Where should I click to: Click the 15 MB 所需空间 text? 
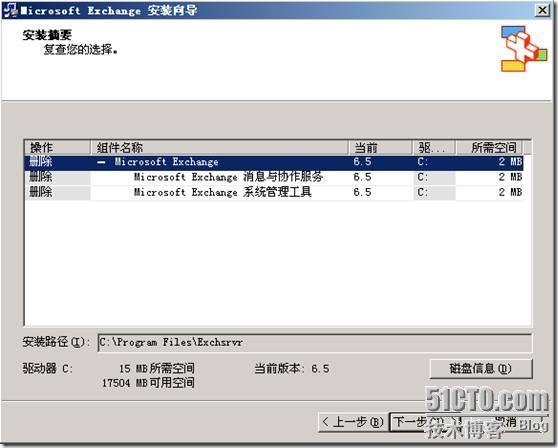(x=157, y=368)
